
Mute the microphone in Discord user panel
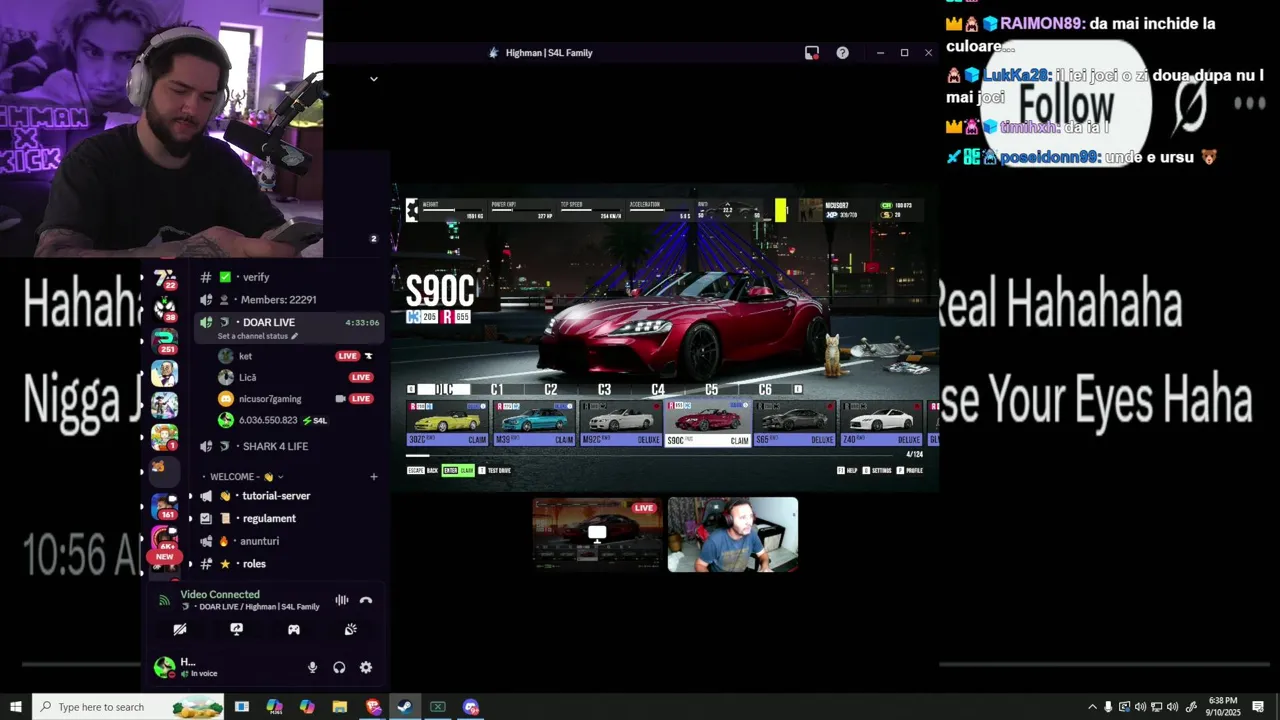(x=312, y=667)
